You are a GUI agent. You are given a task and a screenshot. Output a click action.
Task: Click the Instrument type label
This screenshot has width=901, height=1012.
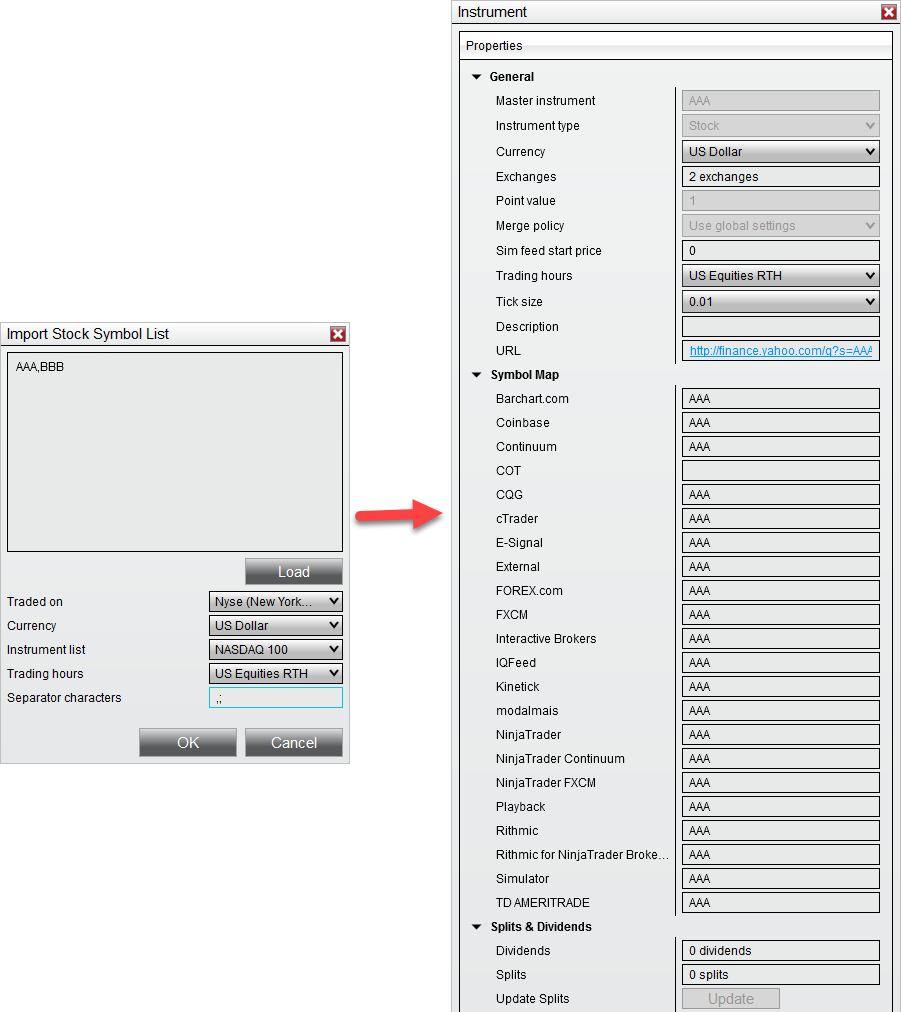538,126
